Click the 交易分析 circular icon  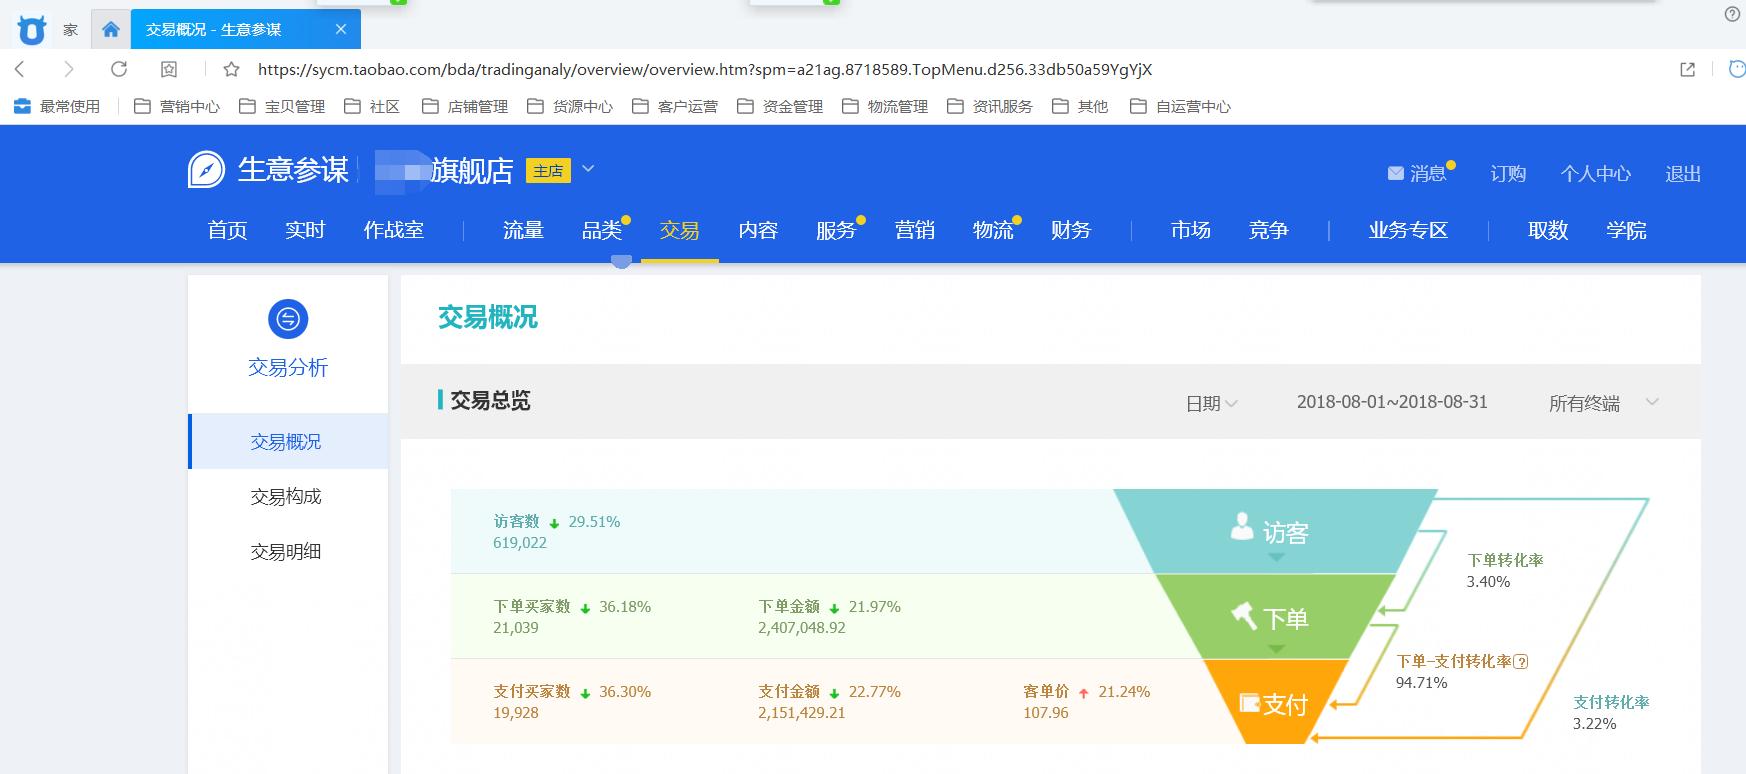[288, 319]
